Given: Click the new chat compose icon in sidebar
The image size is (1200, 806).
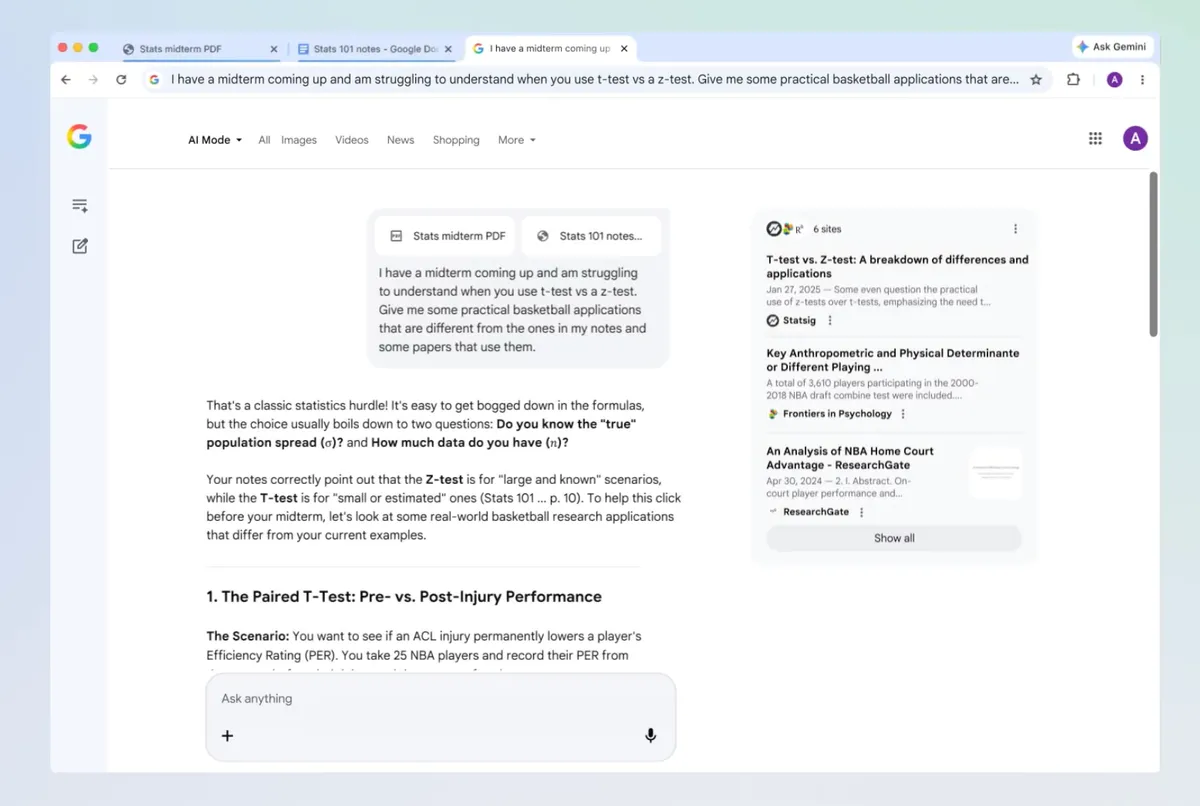Looking at the screenshot, I should pyautogui.click(x=80, y=246).
